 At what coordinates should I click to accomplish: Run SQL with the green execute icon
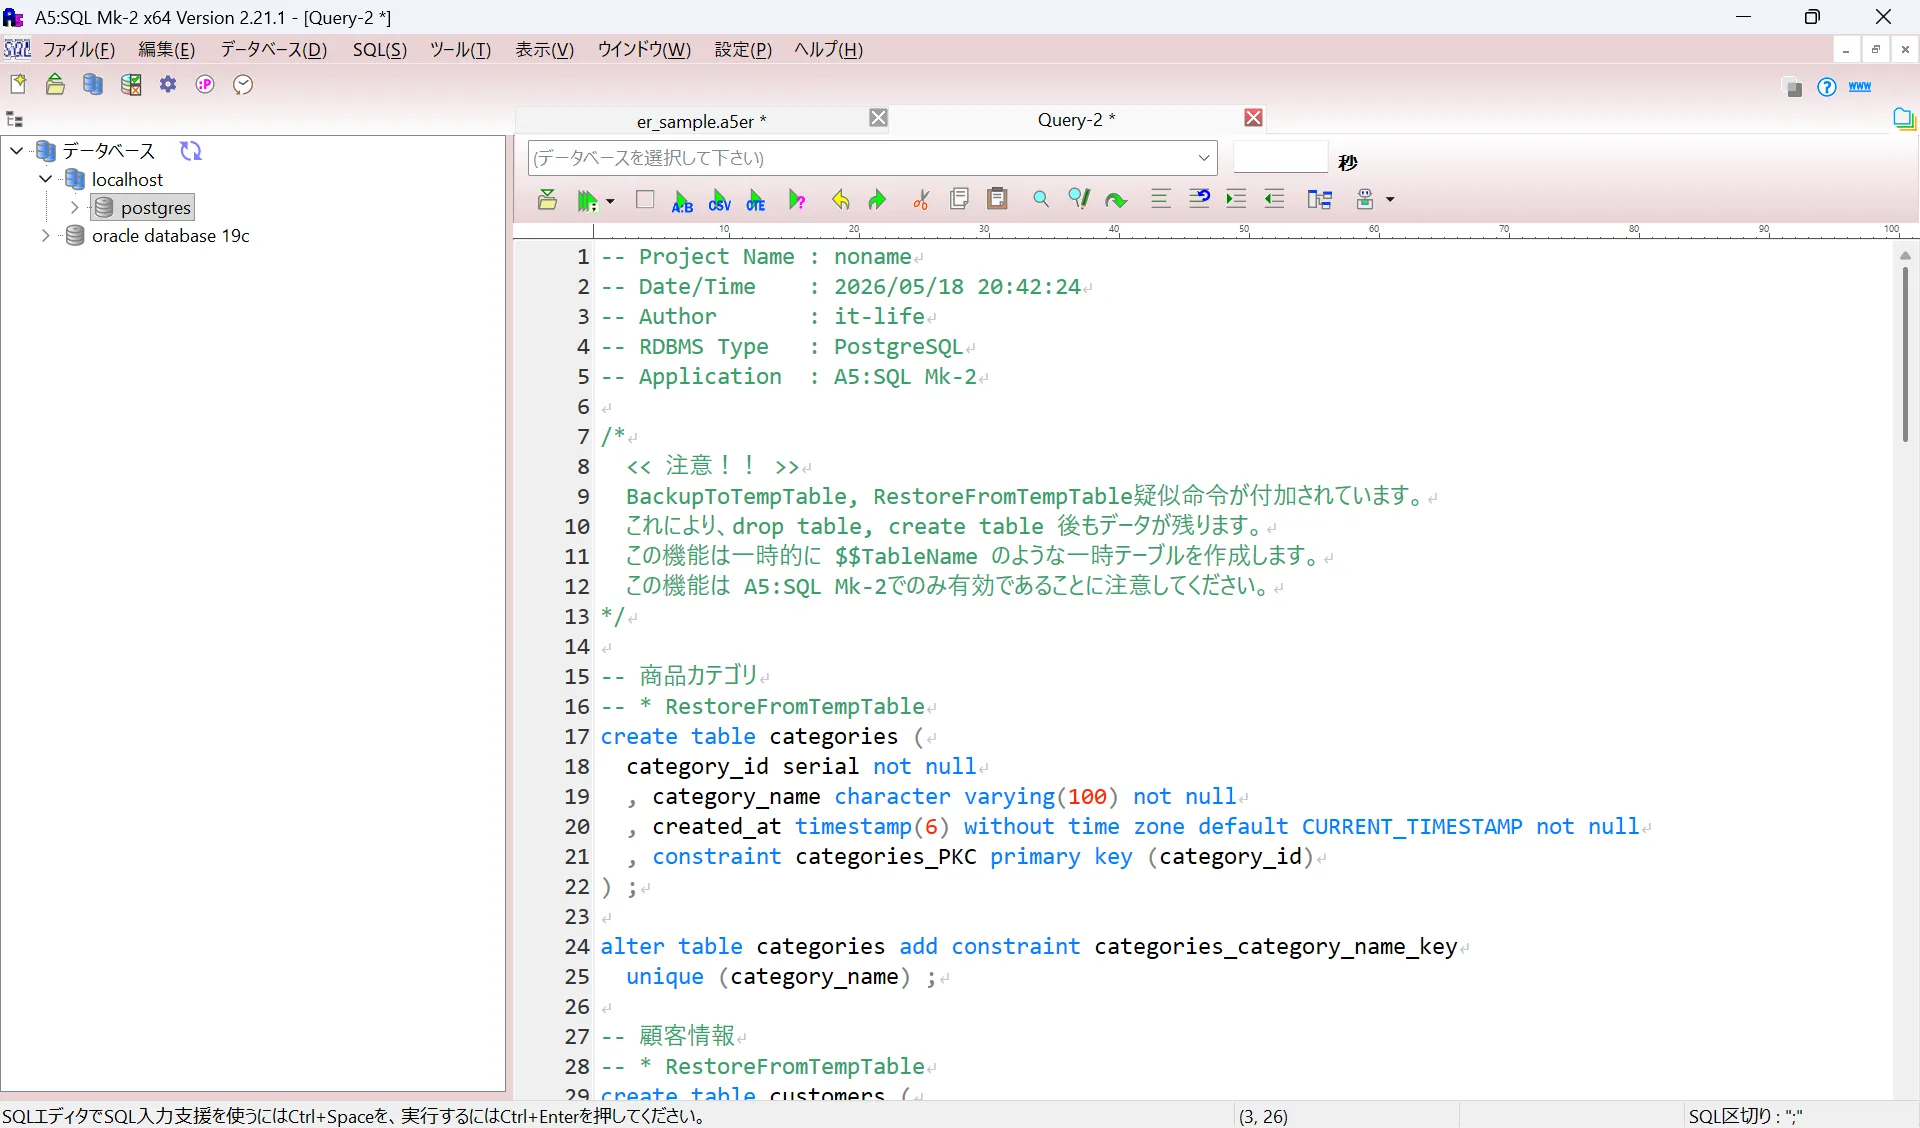click(x=587, y=200)
